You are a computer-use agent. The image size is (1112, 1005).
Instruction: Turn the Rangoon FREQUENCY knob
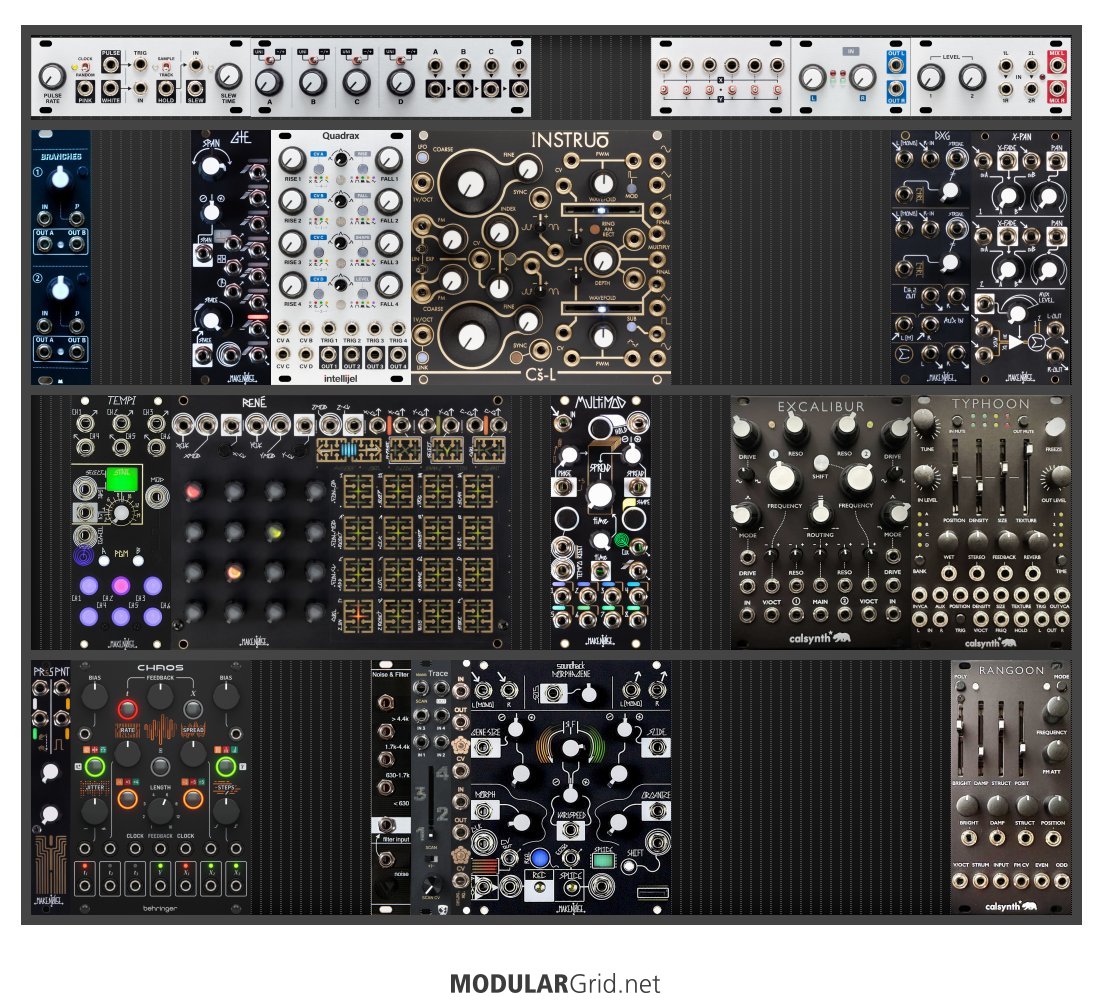[1055, 708]
